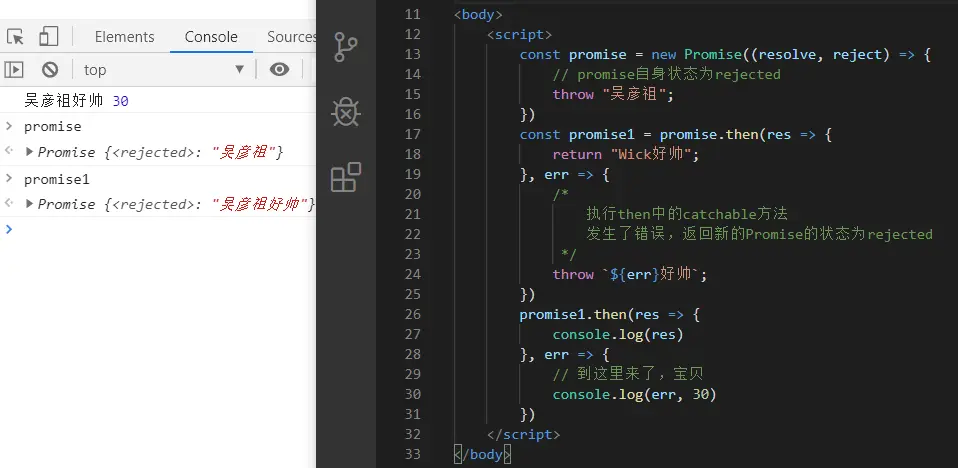Open the top context dropdown
This screenshot has height=468, width=958.
(164, 70)
